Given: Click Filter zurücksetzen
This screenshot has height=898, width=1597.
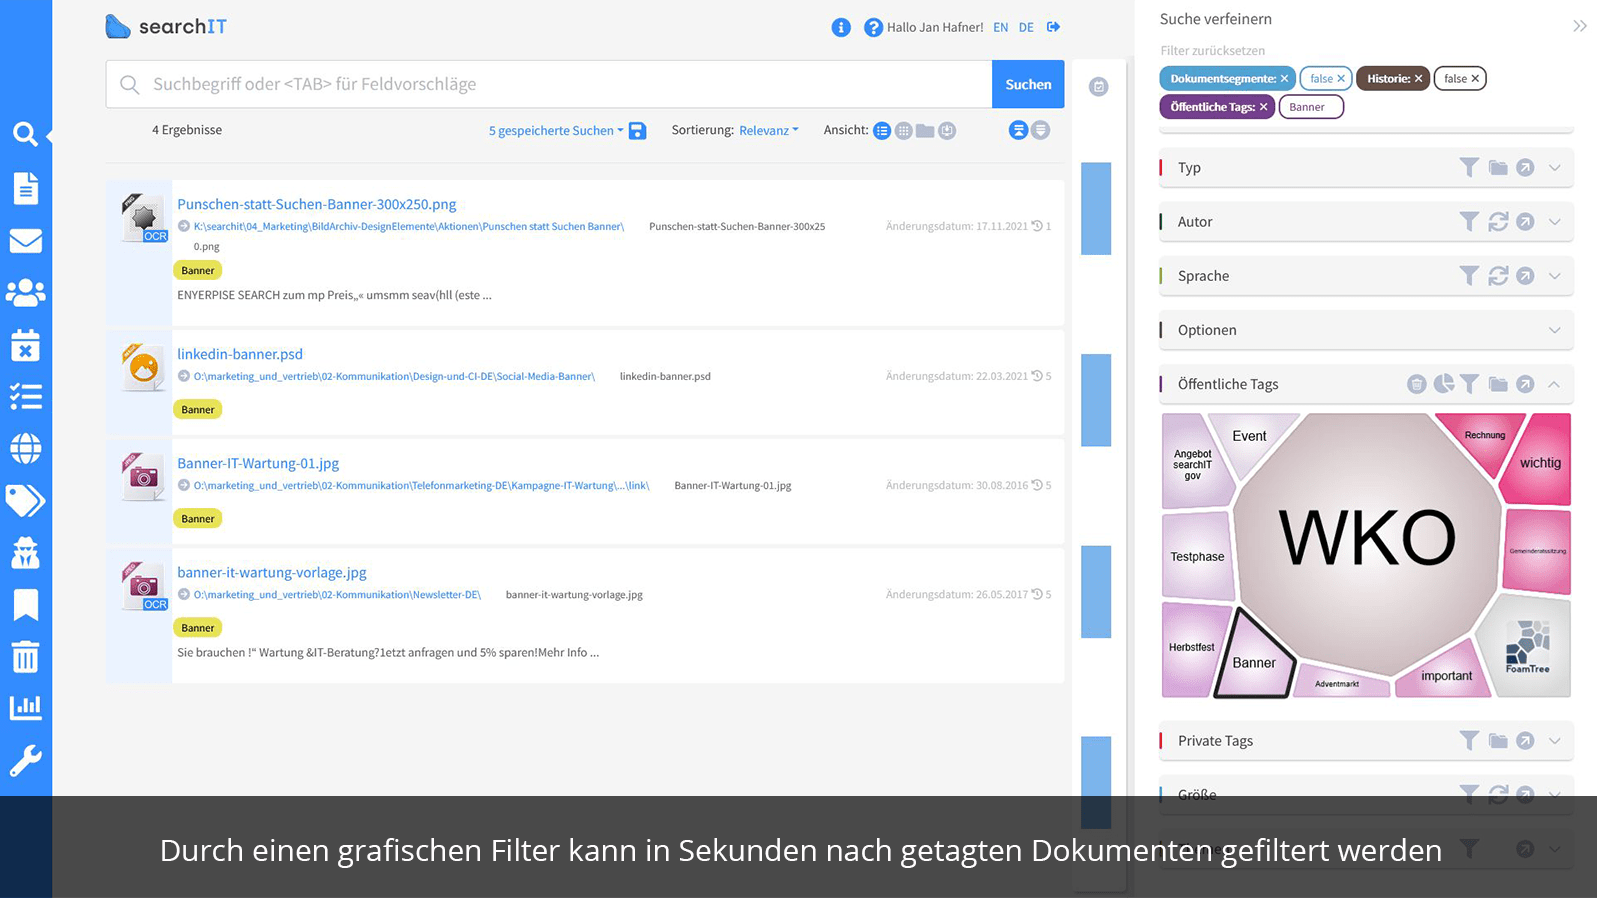Looking at the screenshot, I should pyautogui.click(x=1212, y=50).
